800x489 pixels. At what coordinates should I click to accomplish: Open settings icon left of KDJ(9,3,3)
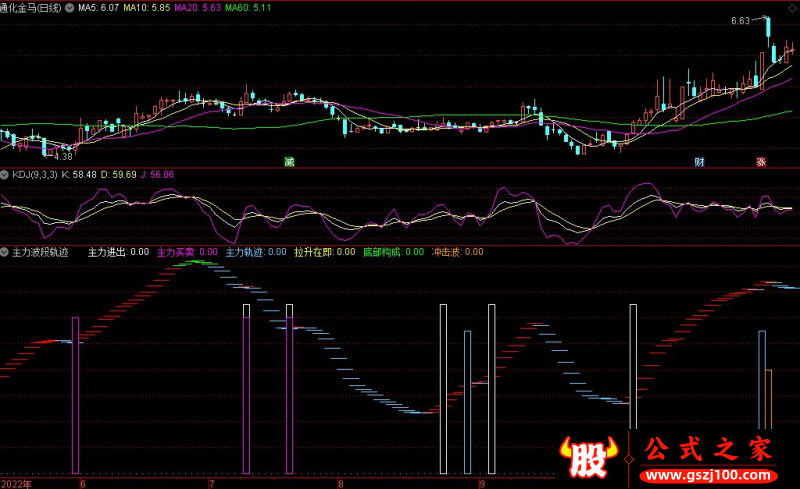pyautogui.click(x=6, y=174)
